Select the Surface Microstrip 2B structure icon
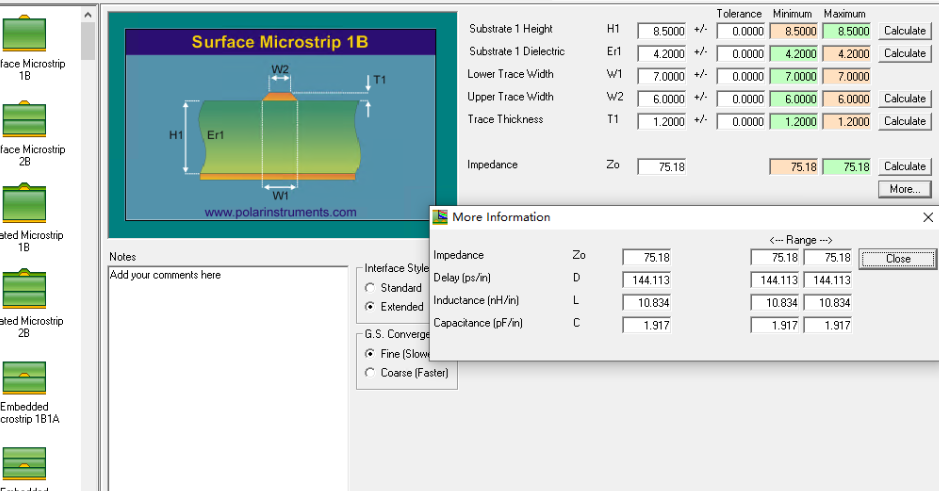Screen dimensions: 939x491 (x=25, y=119)
